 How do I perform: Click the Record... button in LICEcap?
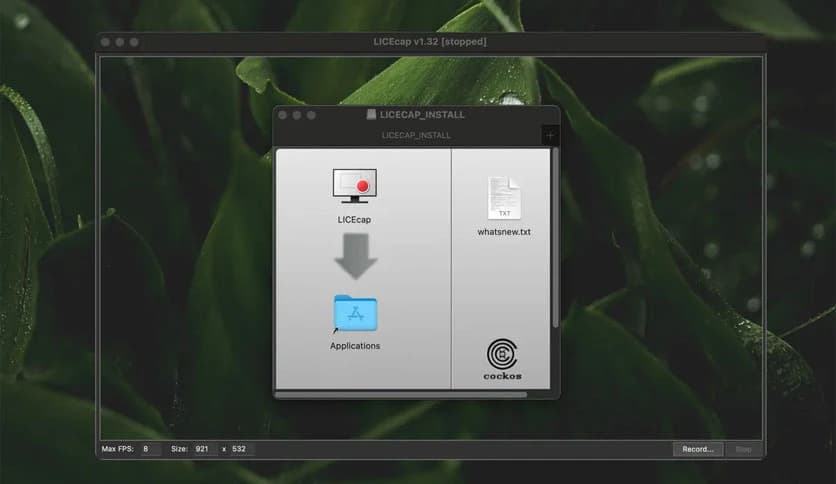tap(698, 449)
